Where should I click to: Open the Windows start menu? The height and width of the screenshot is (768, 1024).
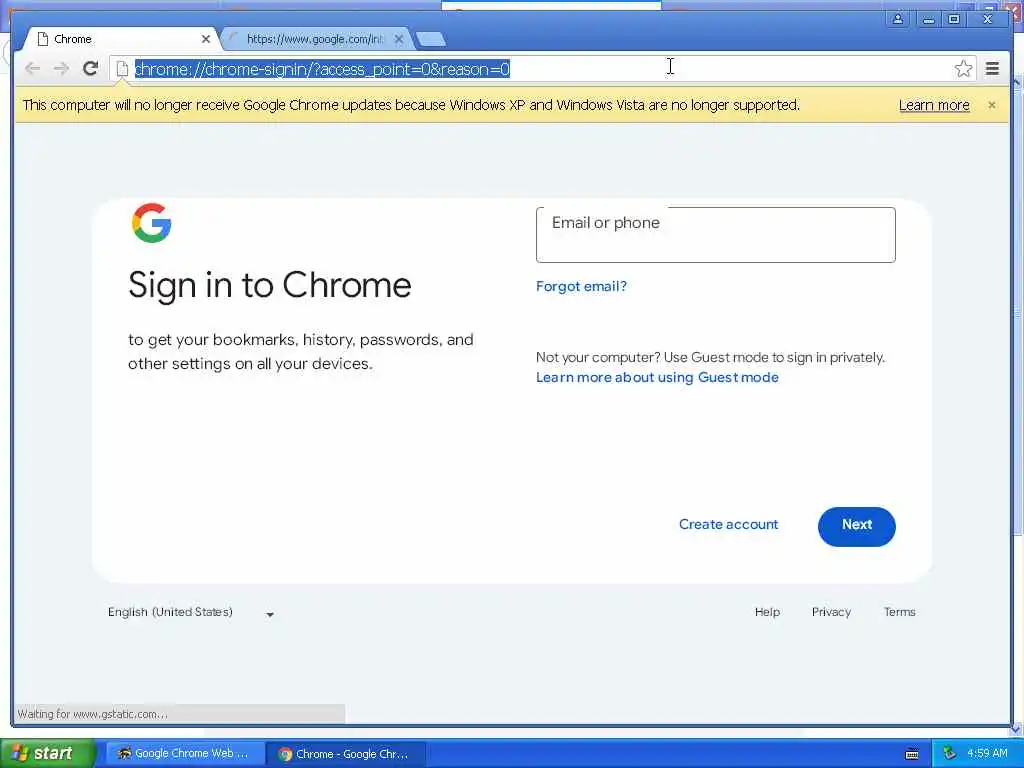(47, 753)
